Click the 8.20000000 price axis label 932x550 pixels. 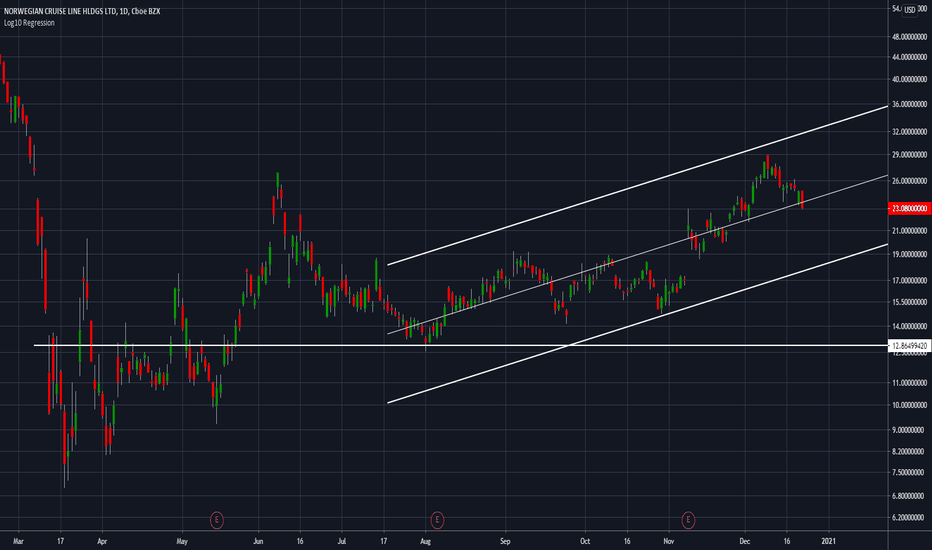[909, 451]
